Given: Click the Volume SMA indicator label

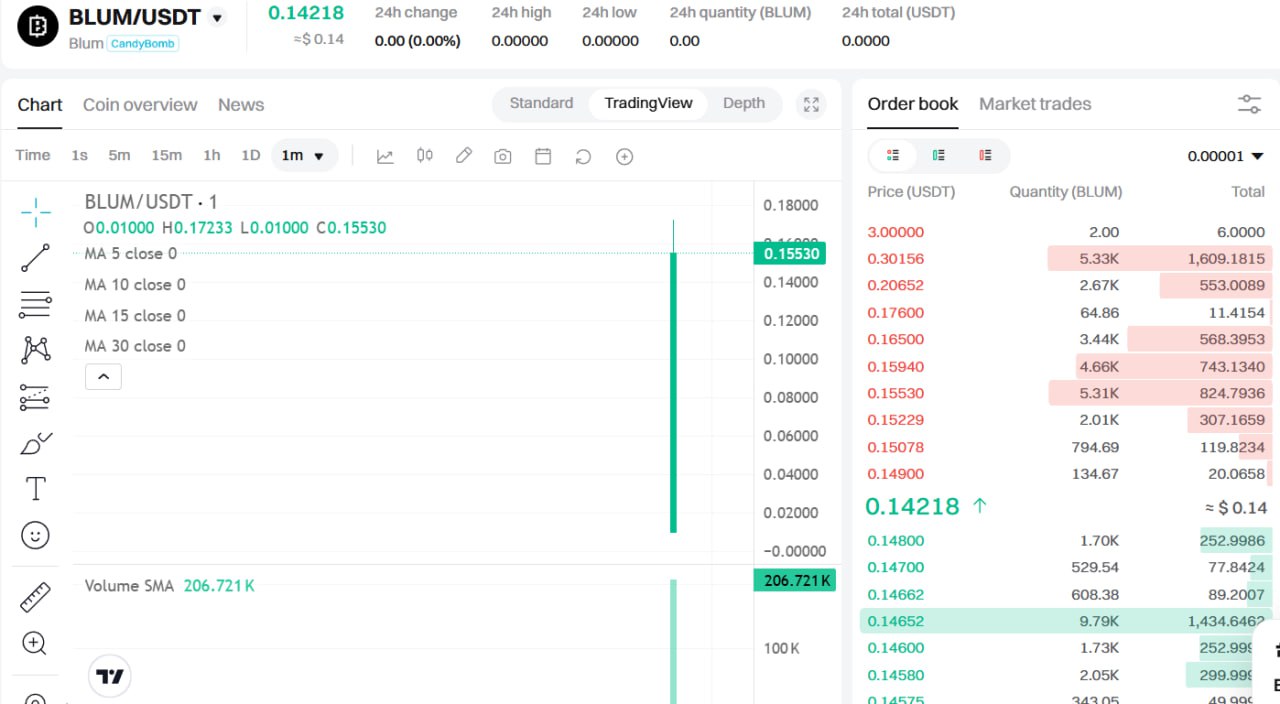Looking at the screenshot, I should point(129,586).
